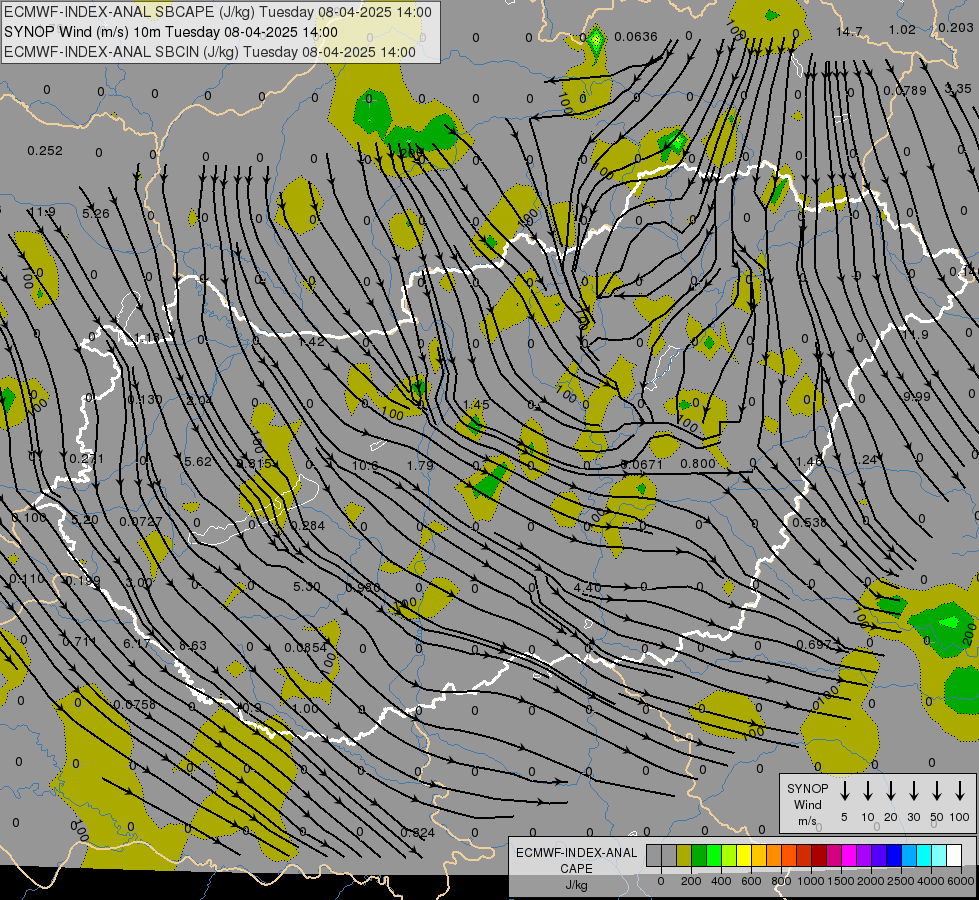This screenshot has height=900, width=979.
Task: Pick the orange swatch above the 800 tick
Action: [774, 855]
